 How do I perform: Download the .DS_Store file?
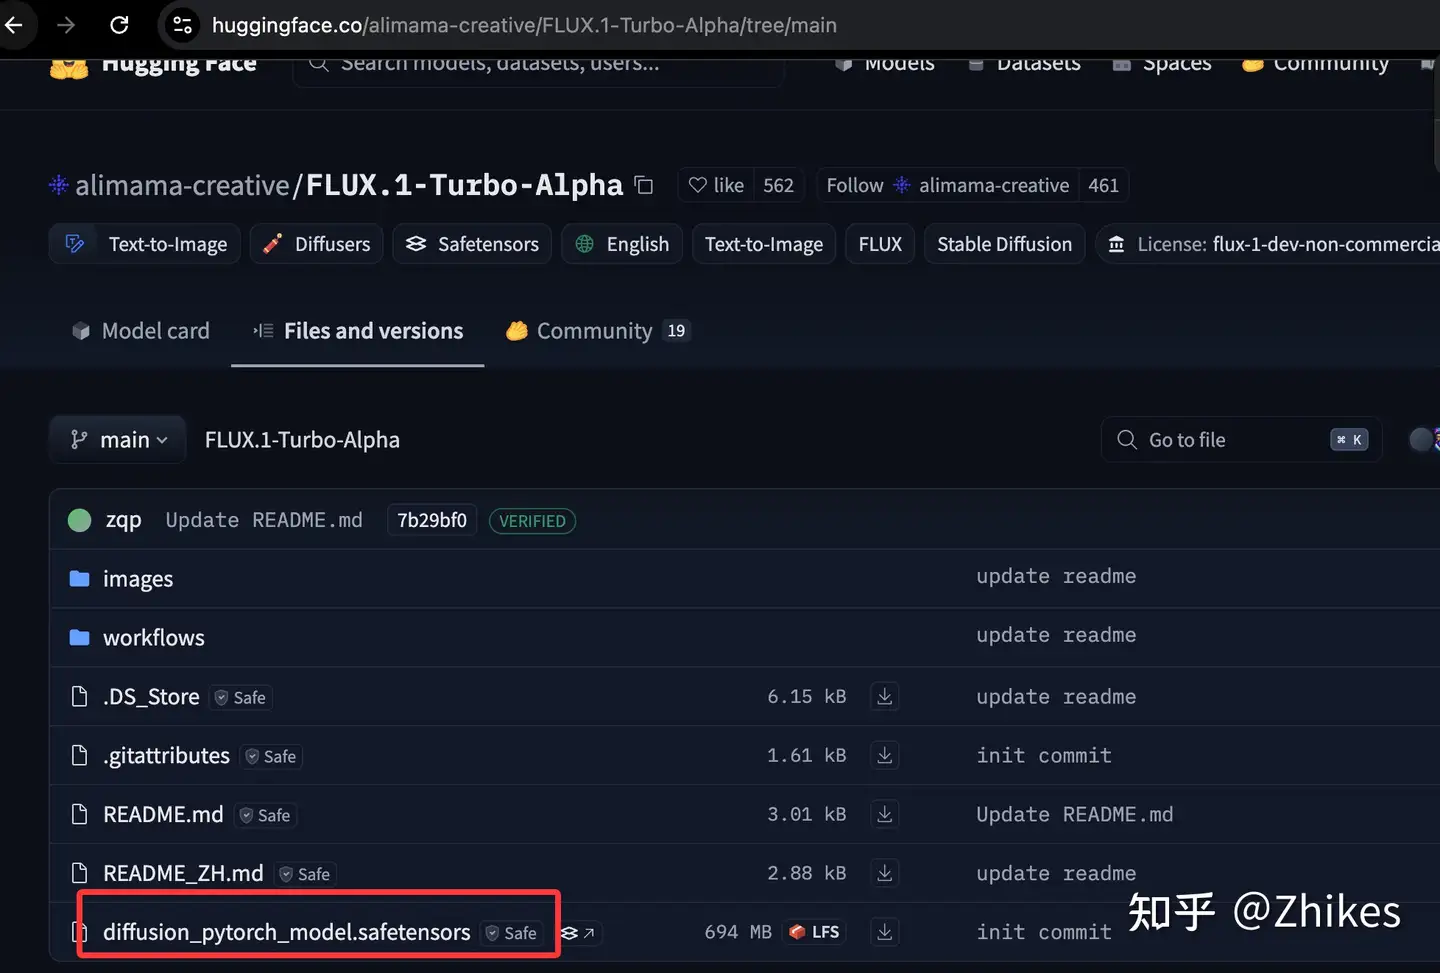pos(885,696)
